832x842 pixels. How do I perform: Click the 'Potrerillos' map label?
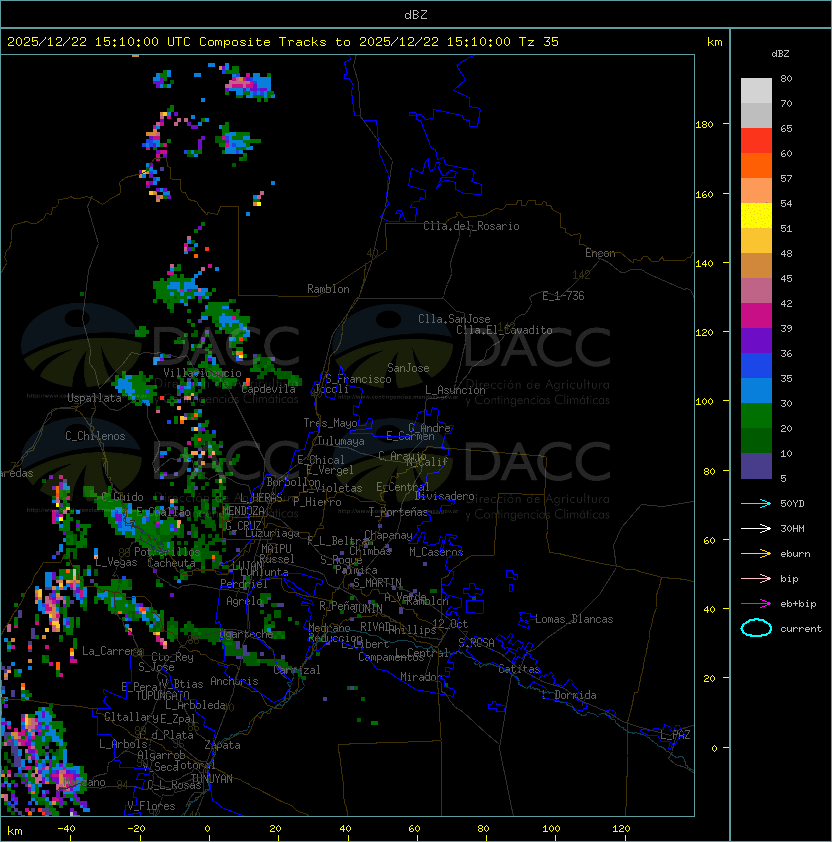click(x=167, y=552)
